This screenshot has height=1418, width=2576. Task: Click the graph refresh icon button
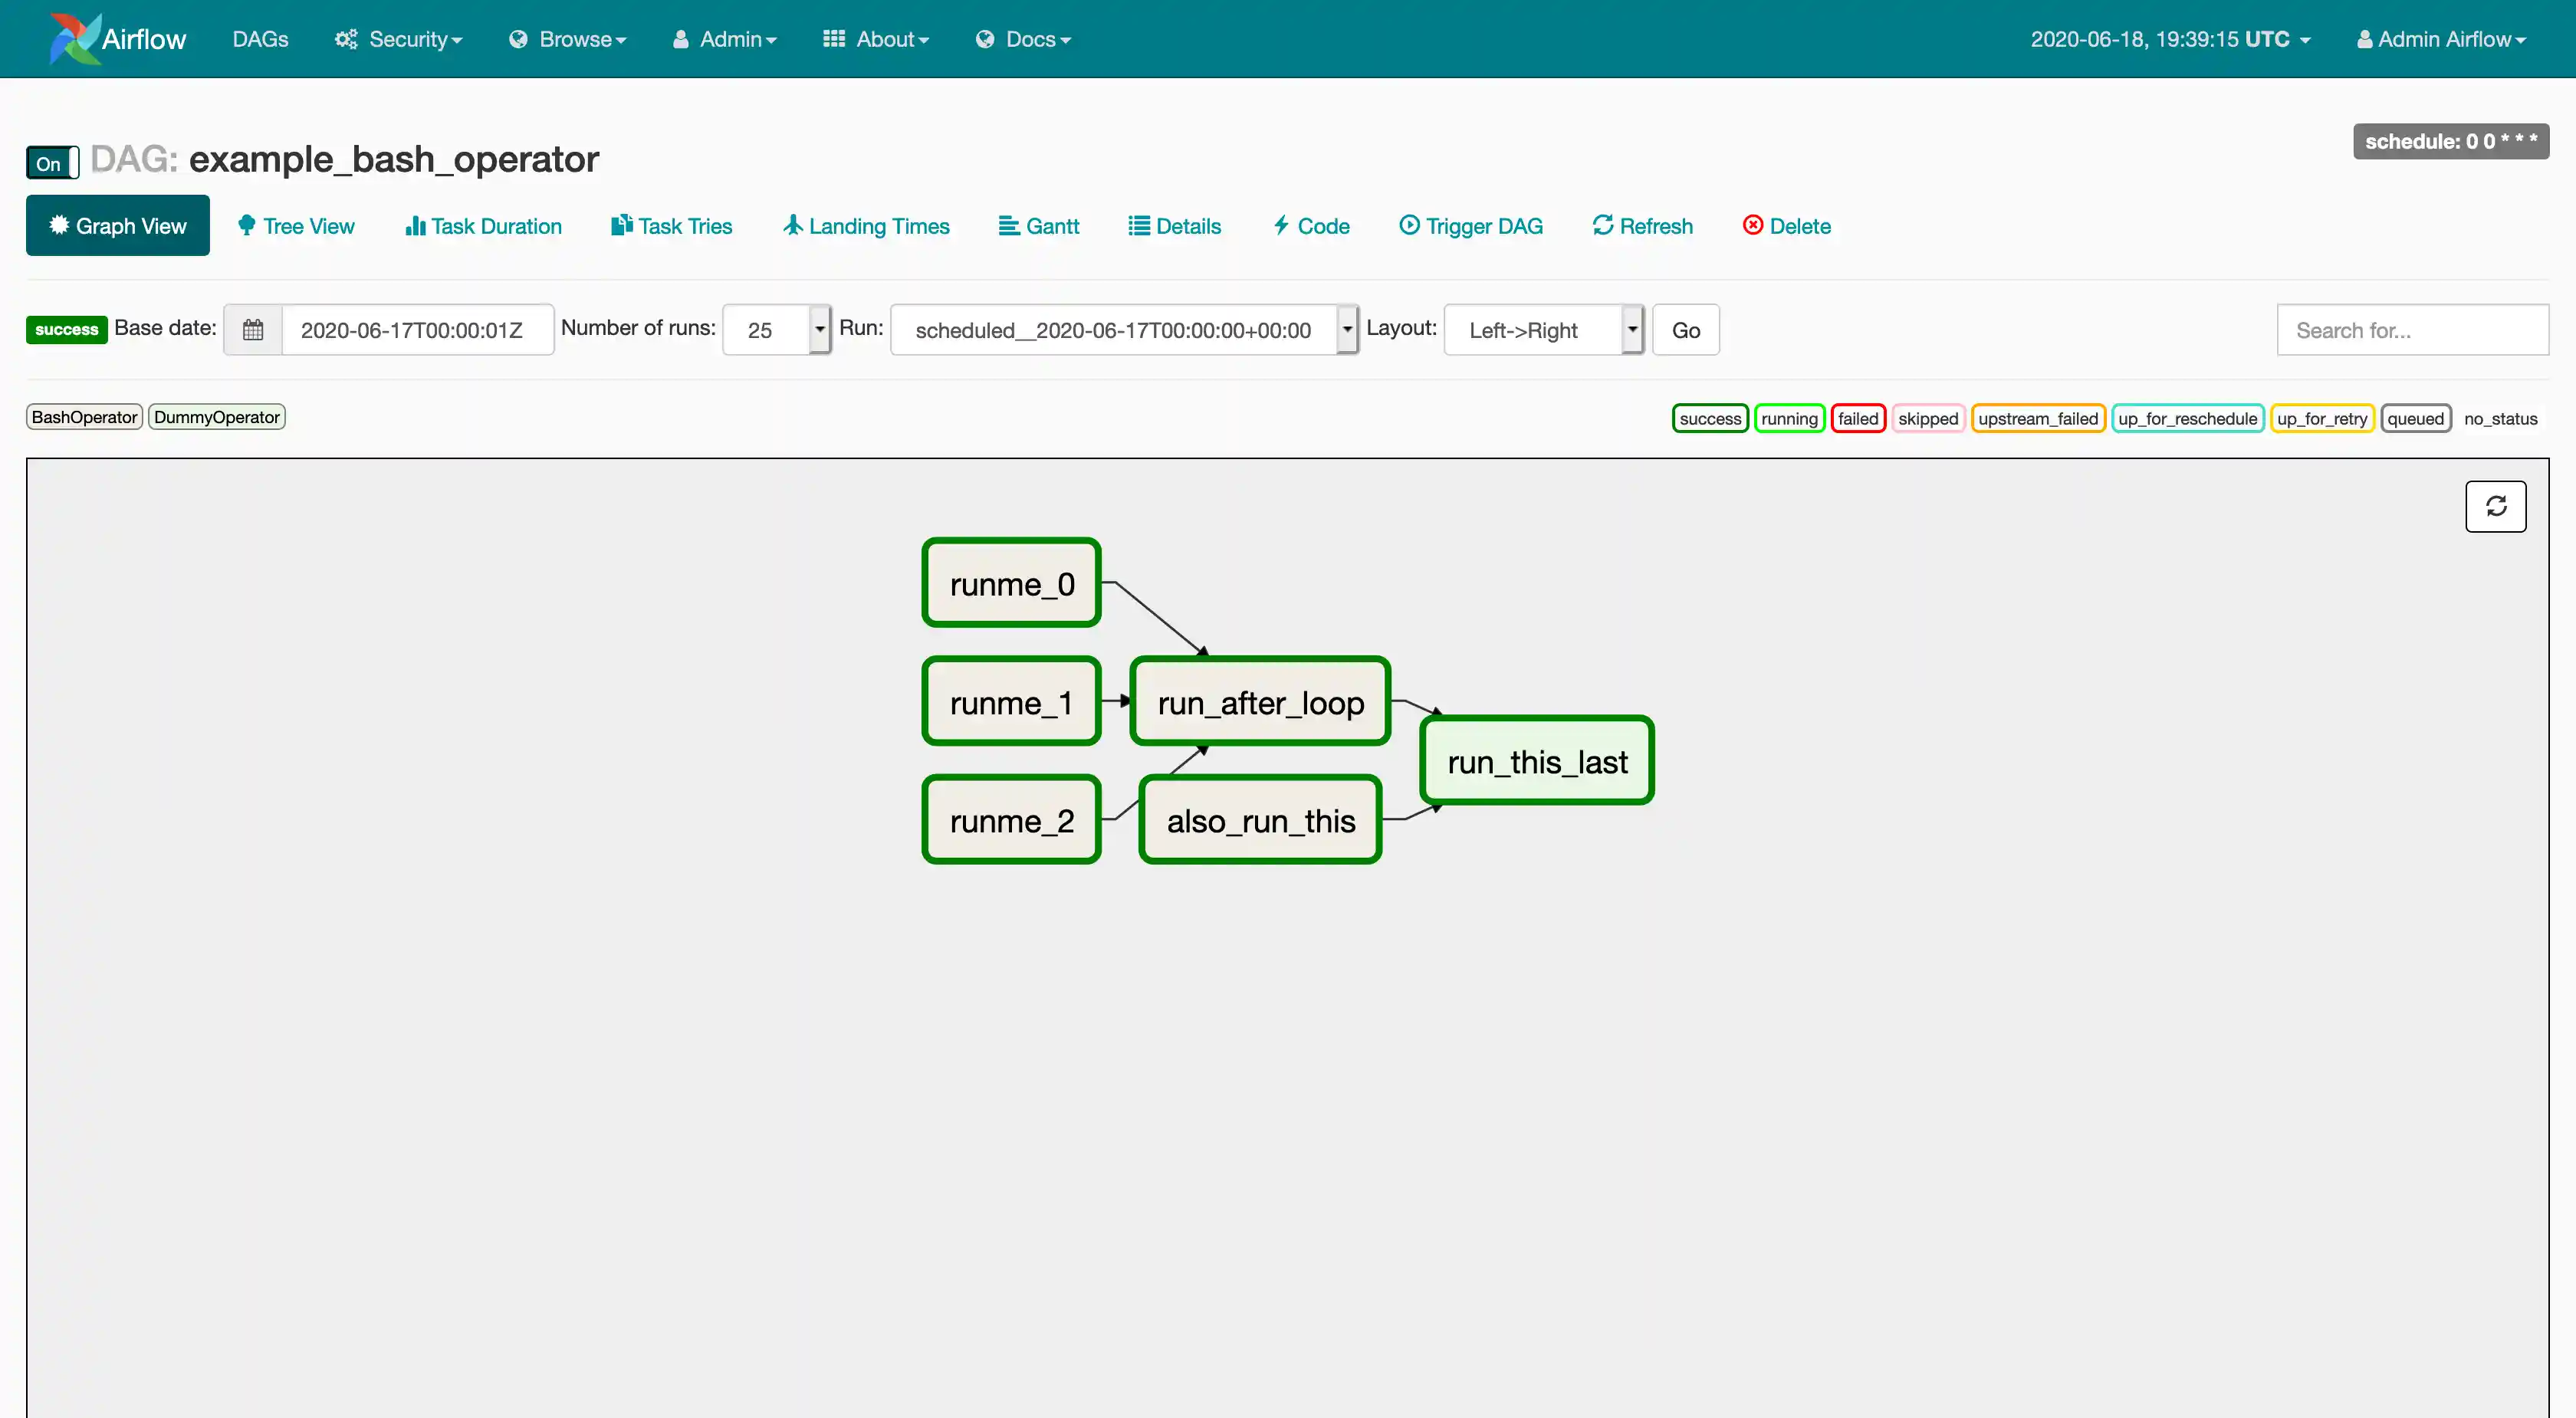pos(2495,506)
